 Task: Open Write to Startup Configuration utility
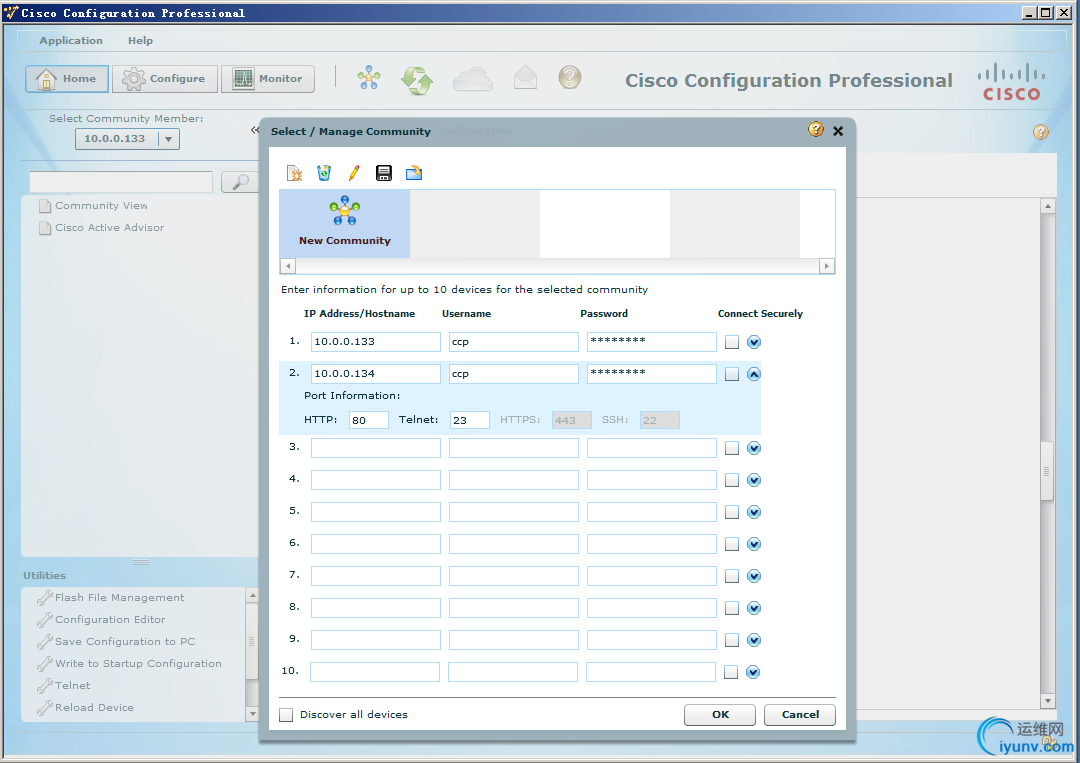[x=130, y=664]
